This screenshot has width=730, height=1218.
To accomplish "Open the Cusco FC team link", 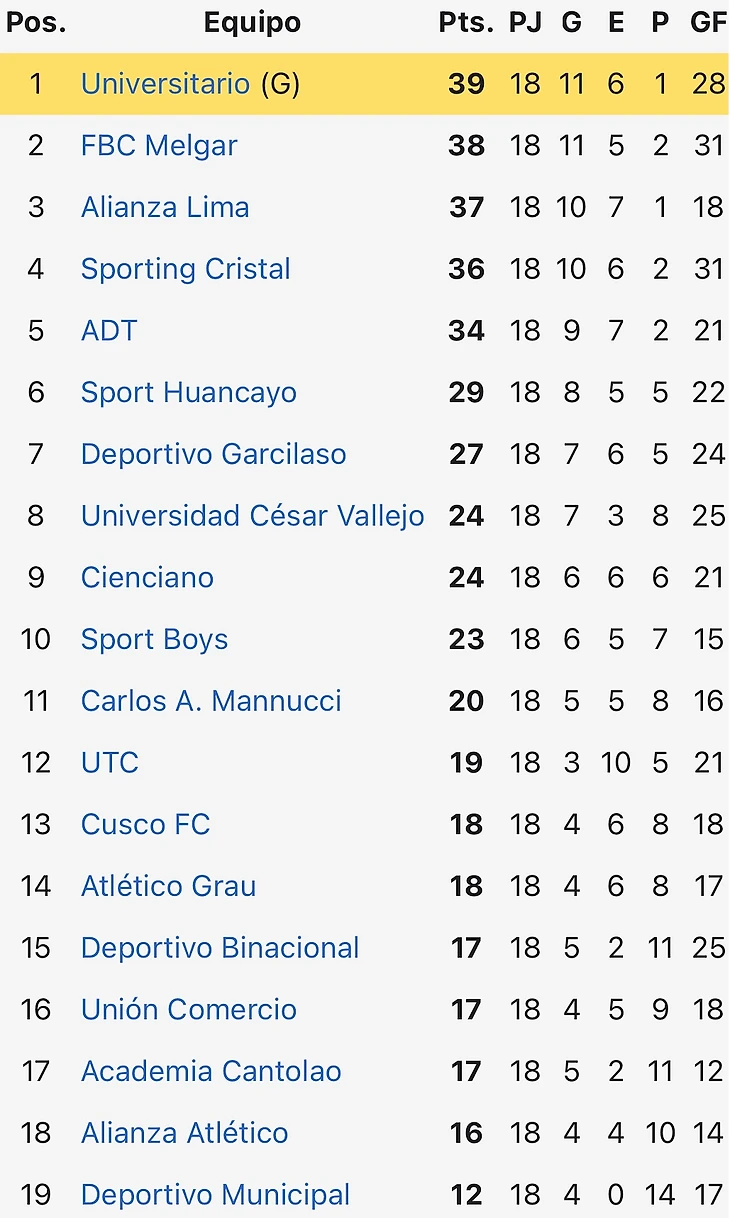I will 146,825.
